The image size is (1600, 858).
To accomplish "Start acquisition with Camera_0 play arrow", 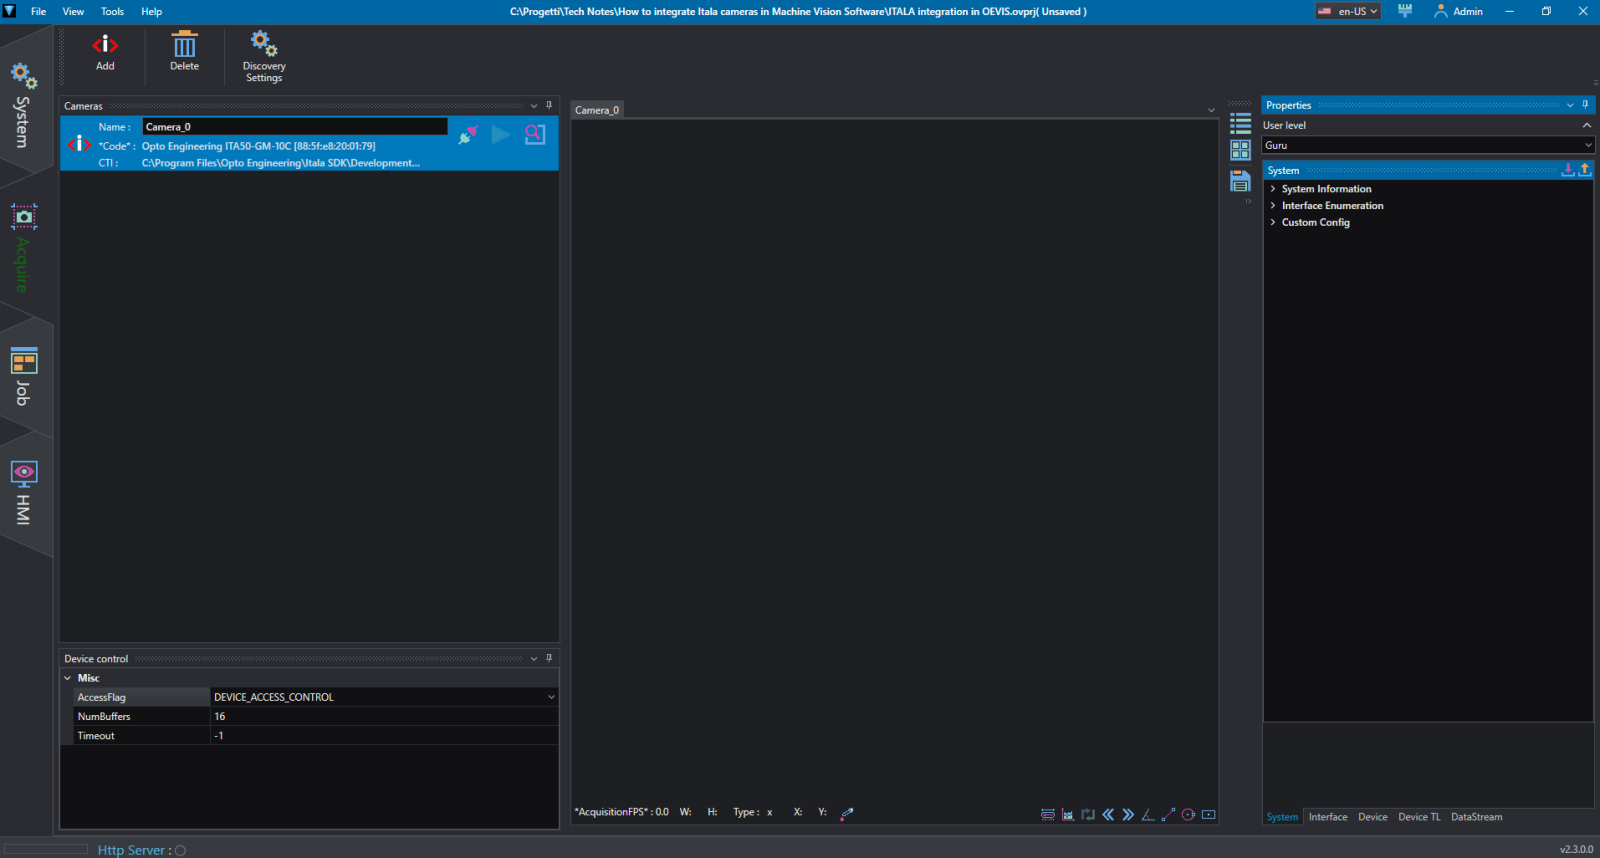I will point(501,134).
